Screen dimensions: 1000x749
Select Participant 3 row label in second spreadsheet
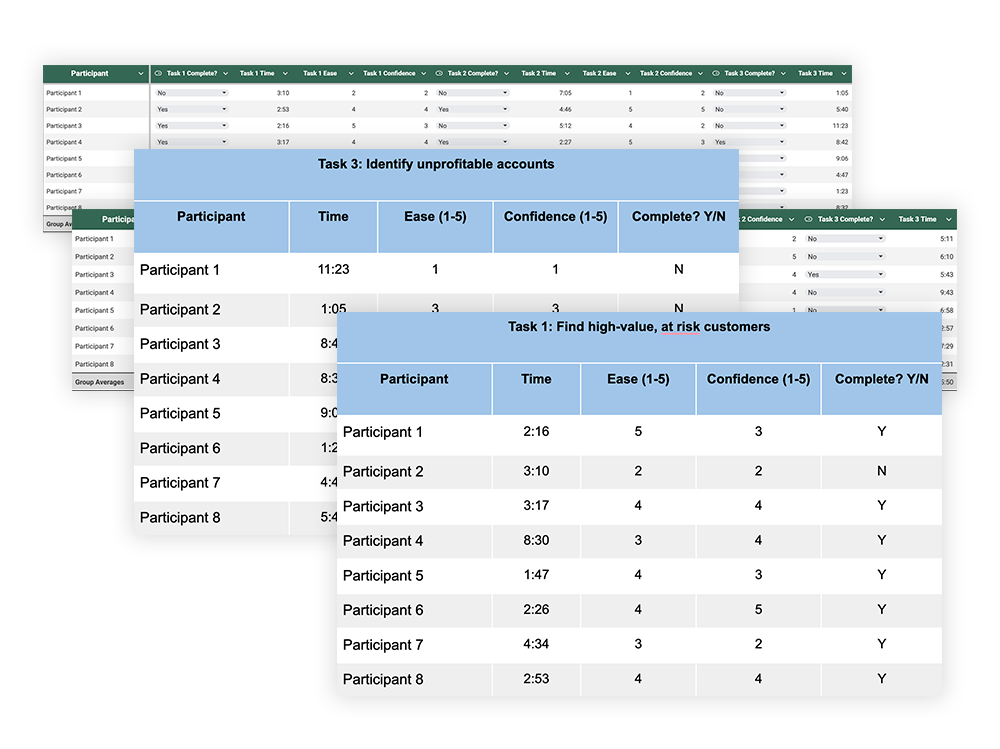[94, 274]
